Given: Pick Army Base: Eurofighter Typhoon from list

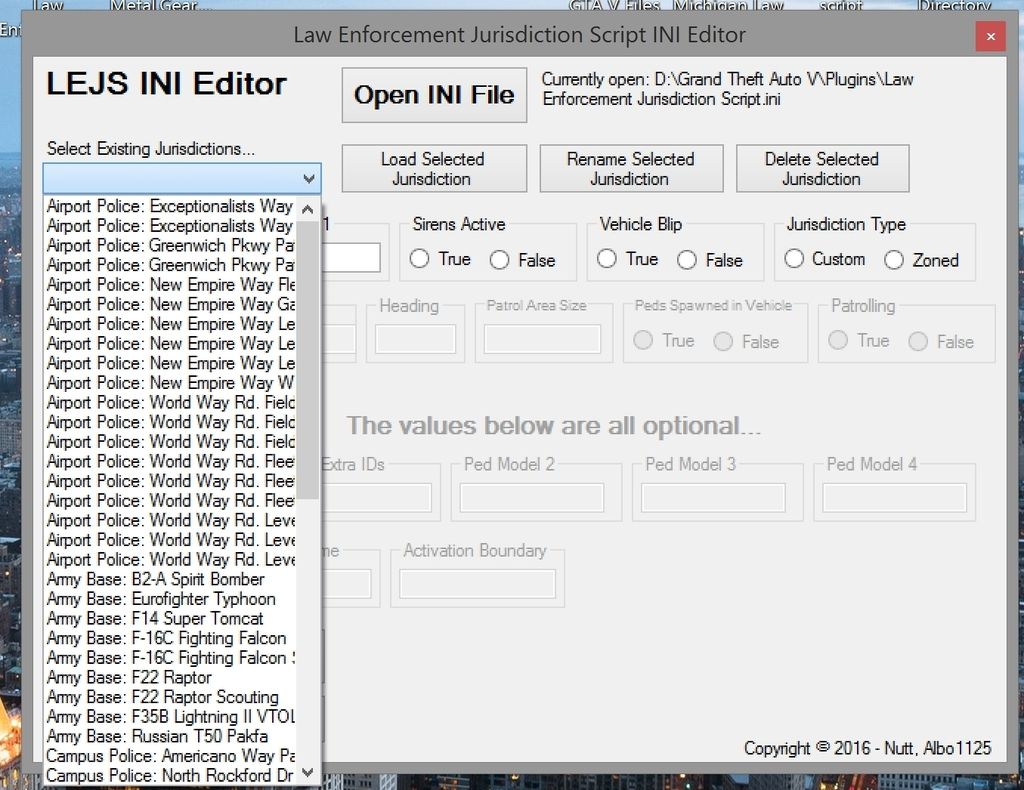Looking at the screenshot, I should point(161,599).
